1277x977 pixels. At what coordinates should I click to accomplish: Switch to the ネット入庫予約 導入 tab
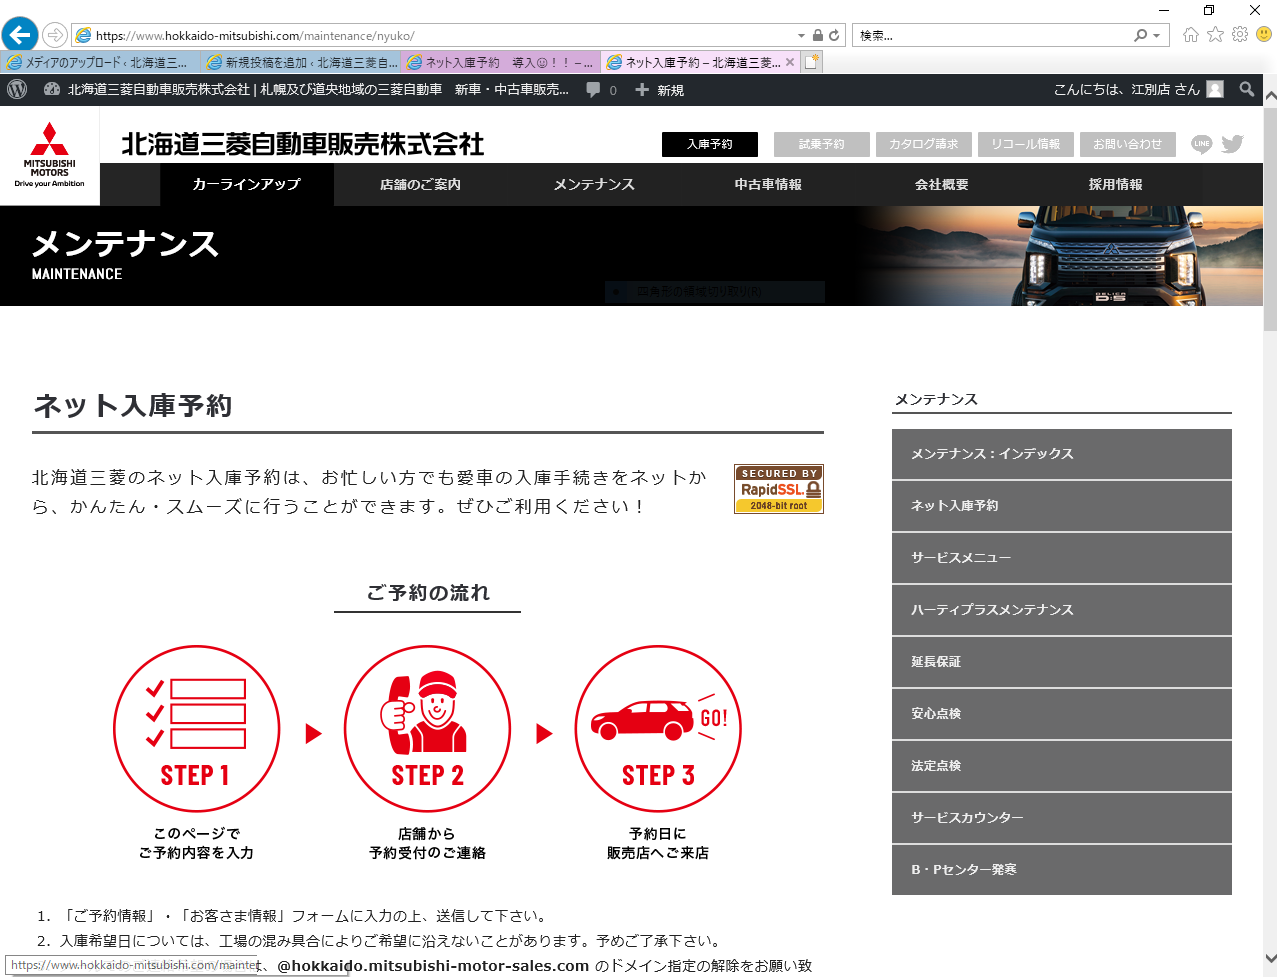(501, 62)
